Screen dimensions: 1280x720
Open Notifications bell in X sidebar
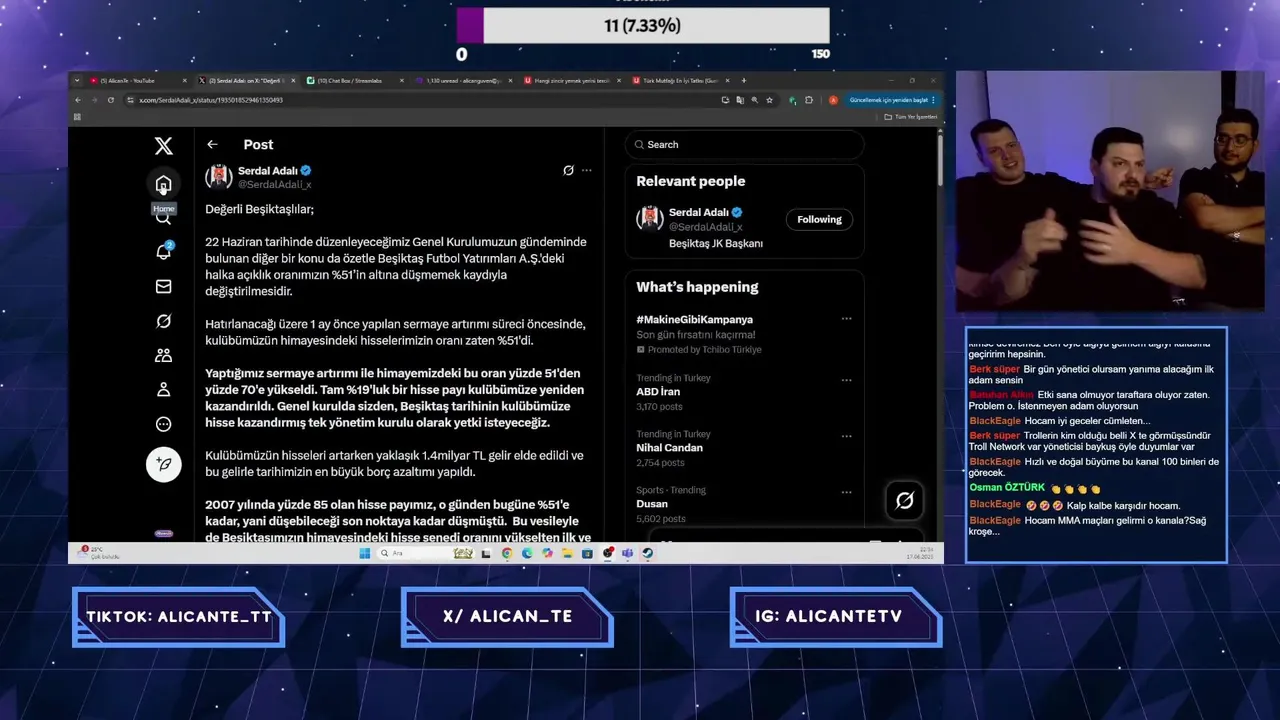click(163, 251)
